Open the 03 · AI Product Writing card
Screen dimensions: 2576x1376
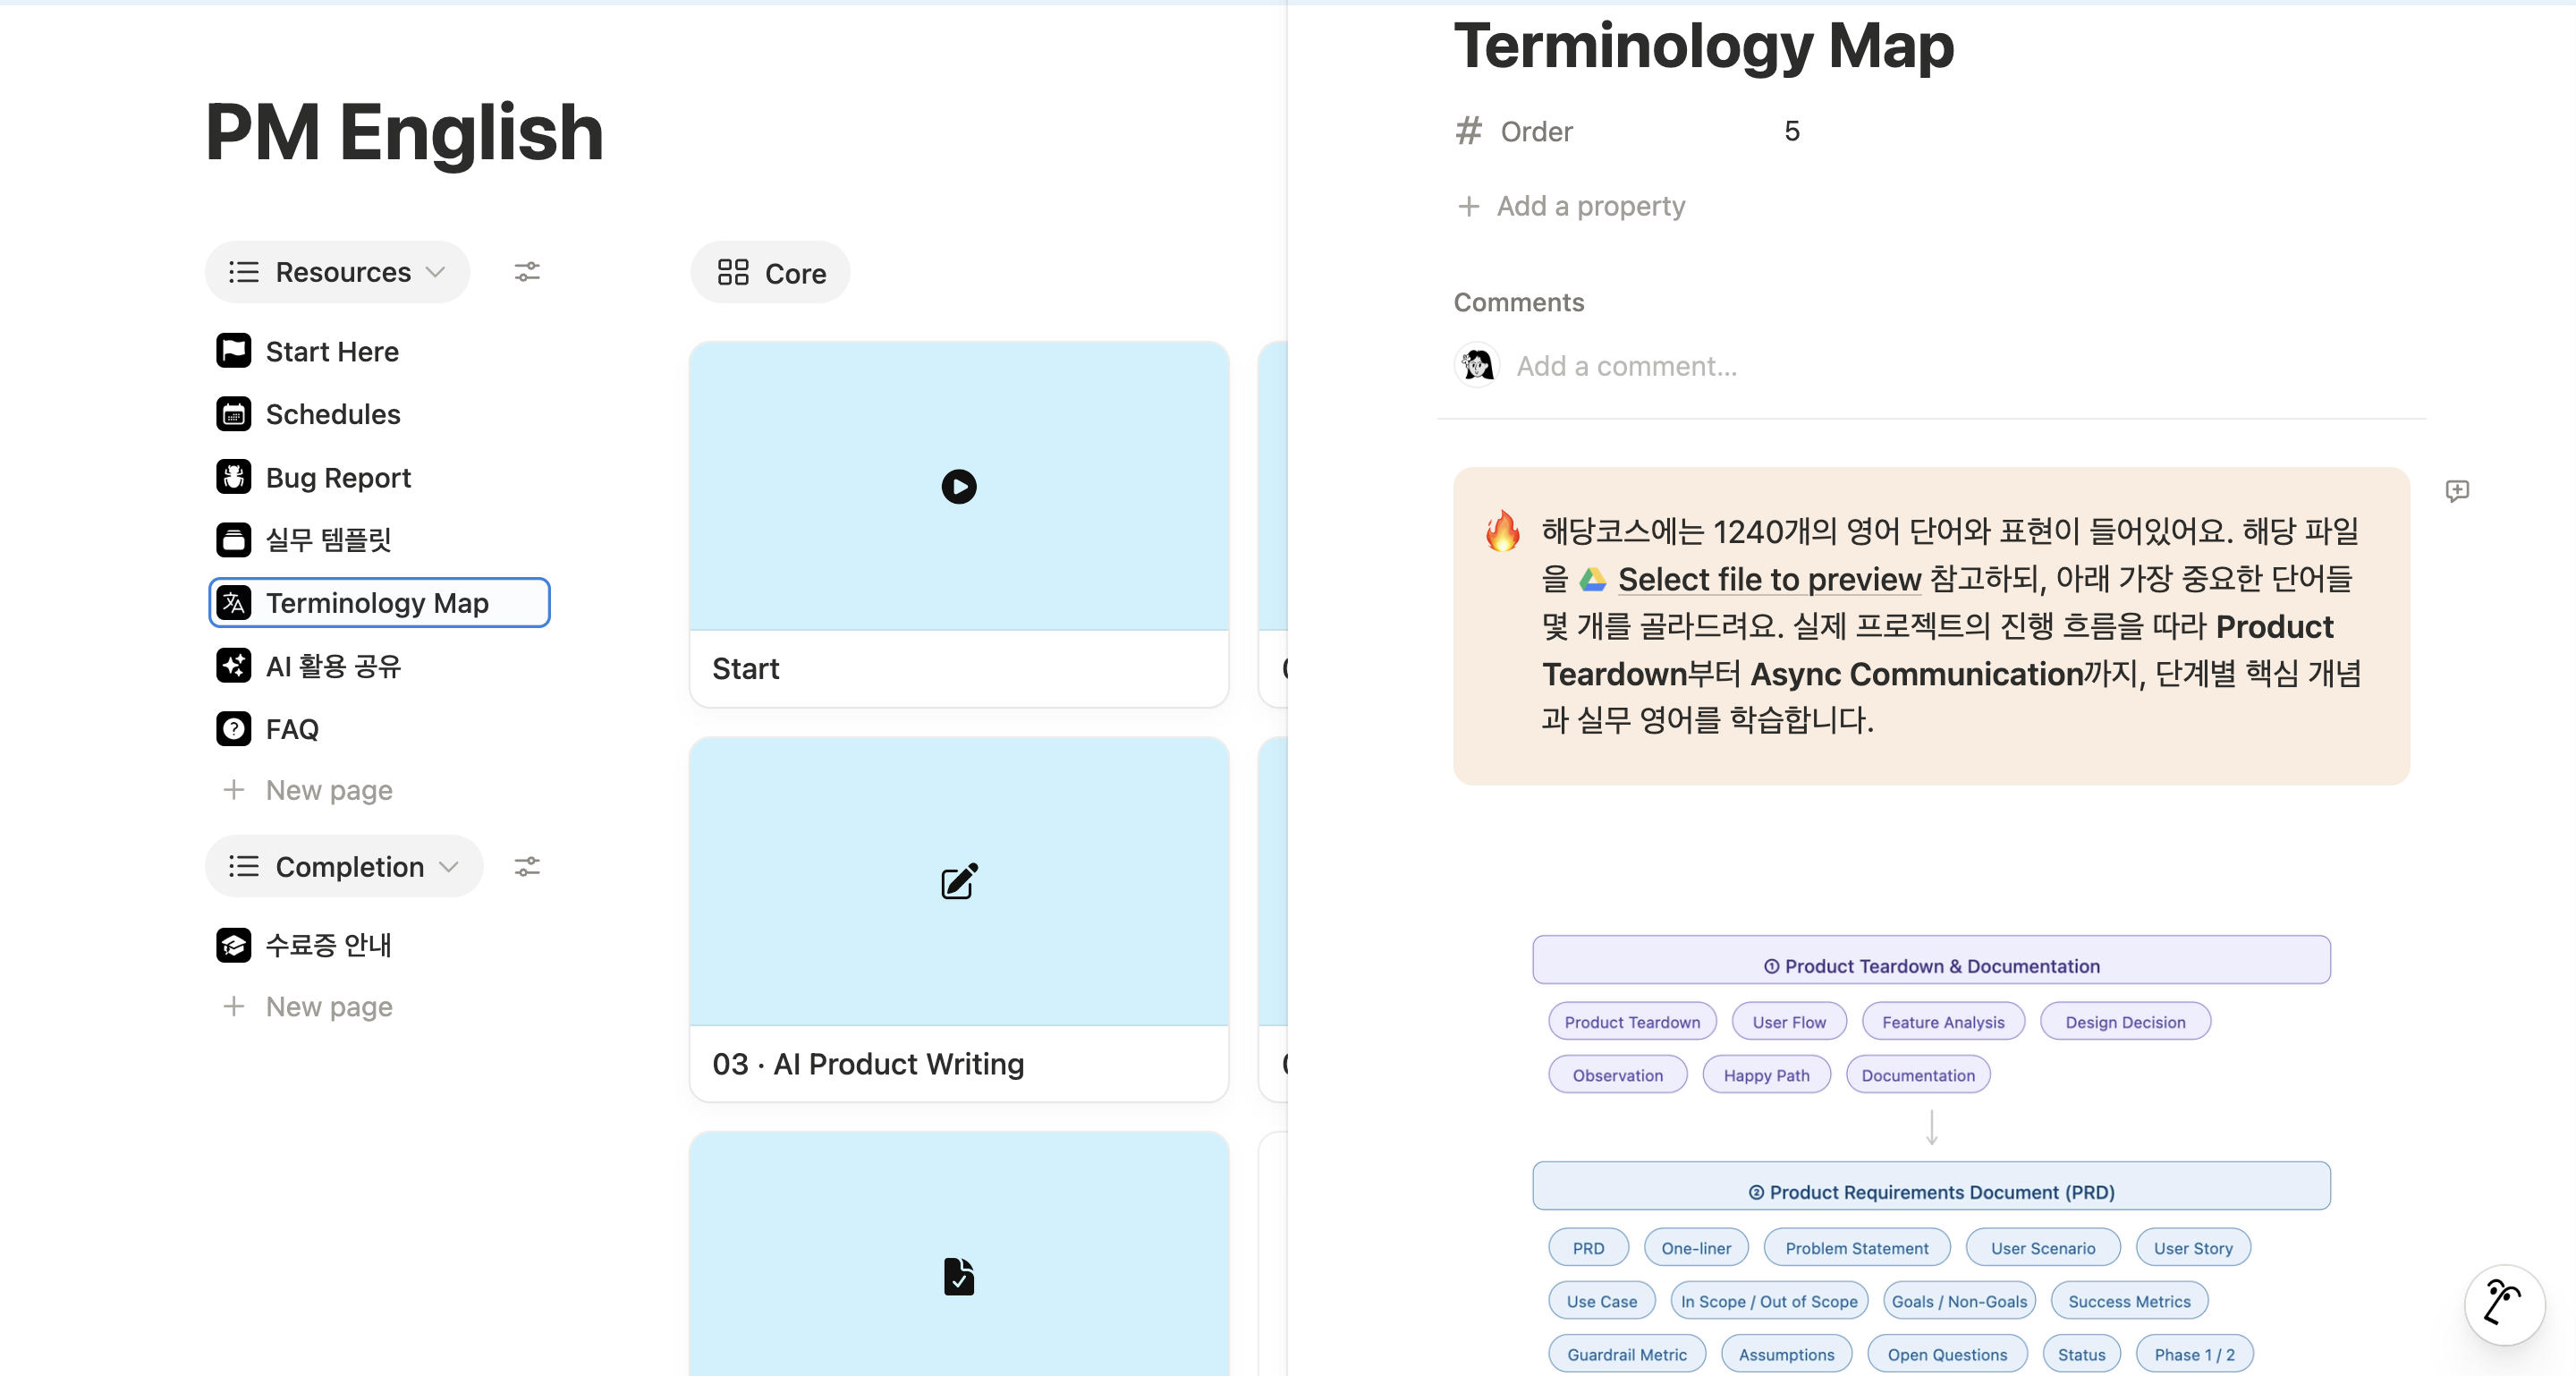click(x=958, y=920)
